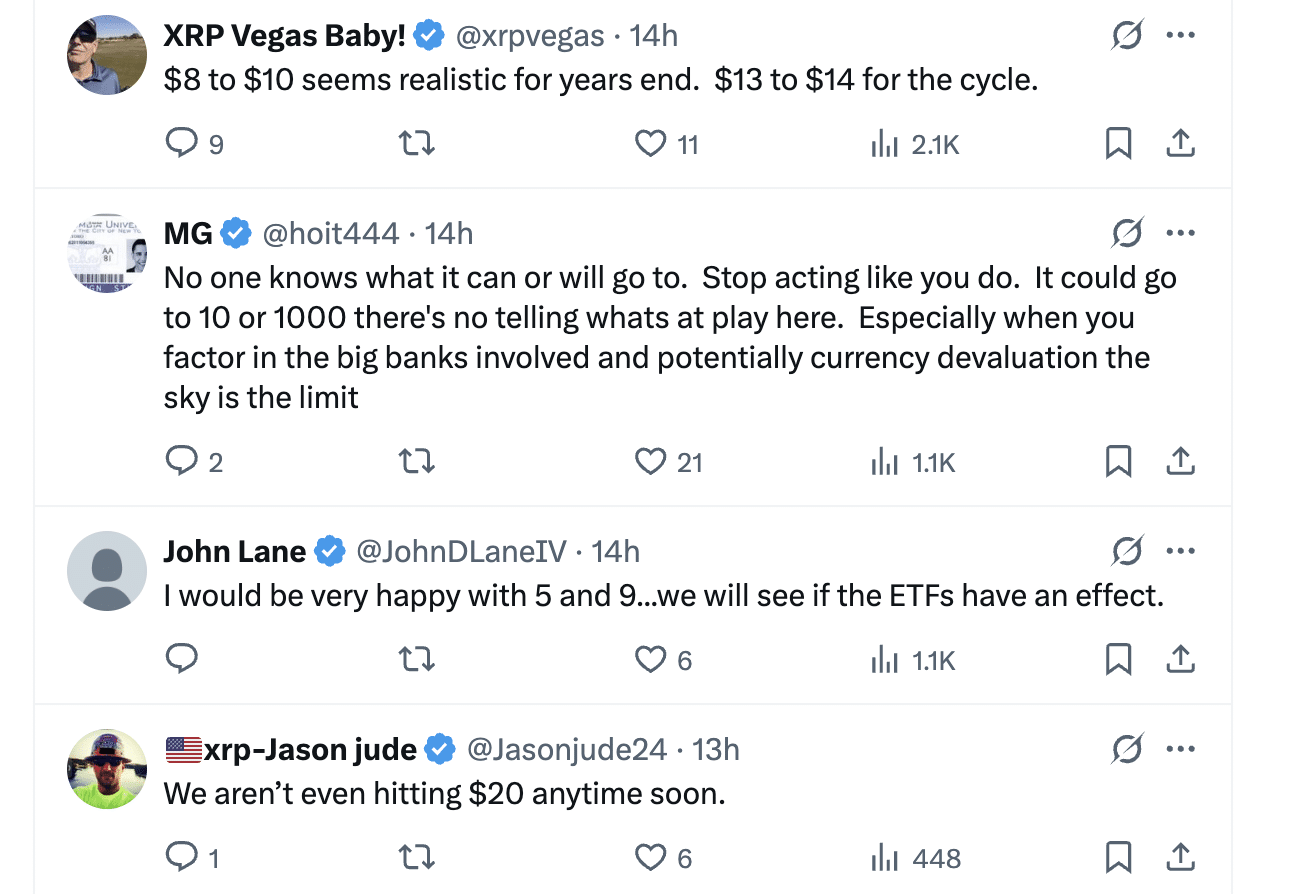Click MG's profile avatar thumbnail
Viewport: 1310px width, 894px height.
coord(107,252)
